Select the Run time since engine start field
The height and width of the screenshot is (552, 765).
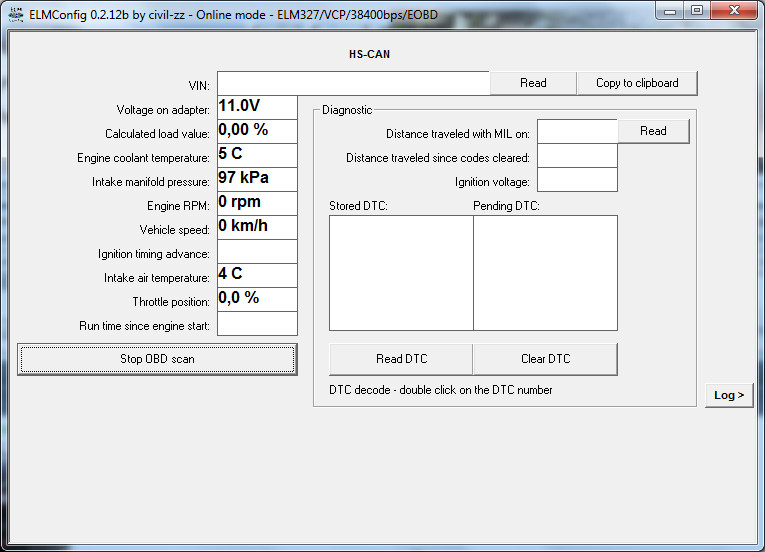(257, 324)
